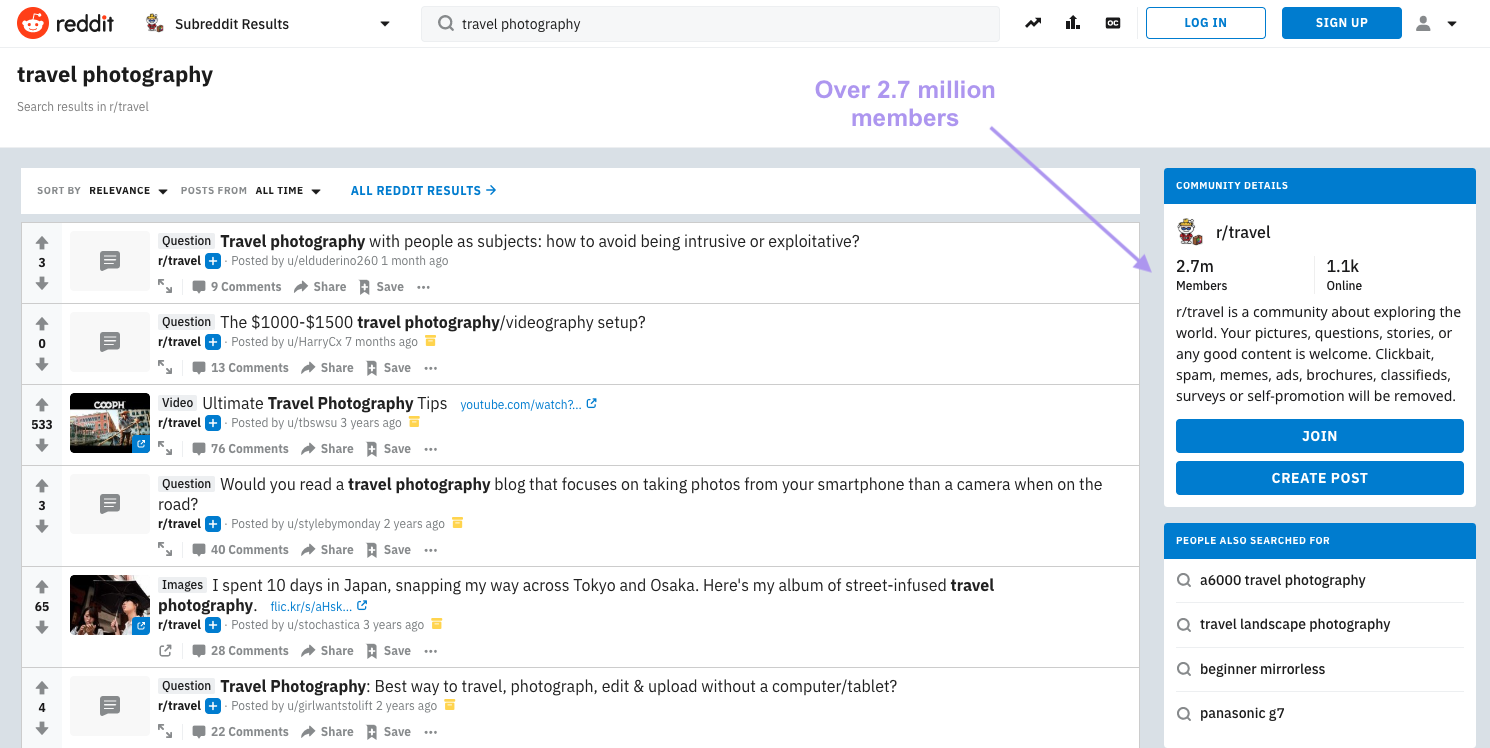The width and height of the screenshot is (1490, 748).
Task: Join the r/travel community
Action: [1319, 436]
